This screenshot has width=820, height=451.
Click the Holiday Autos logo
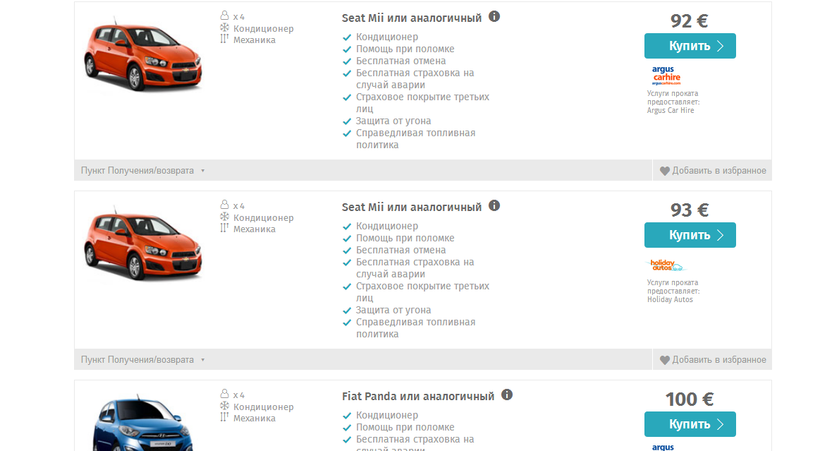(x=666, y=265)
